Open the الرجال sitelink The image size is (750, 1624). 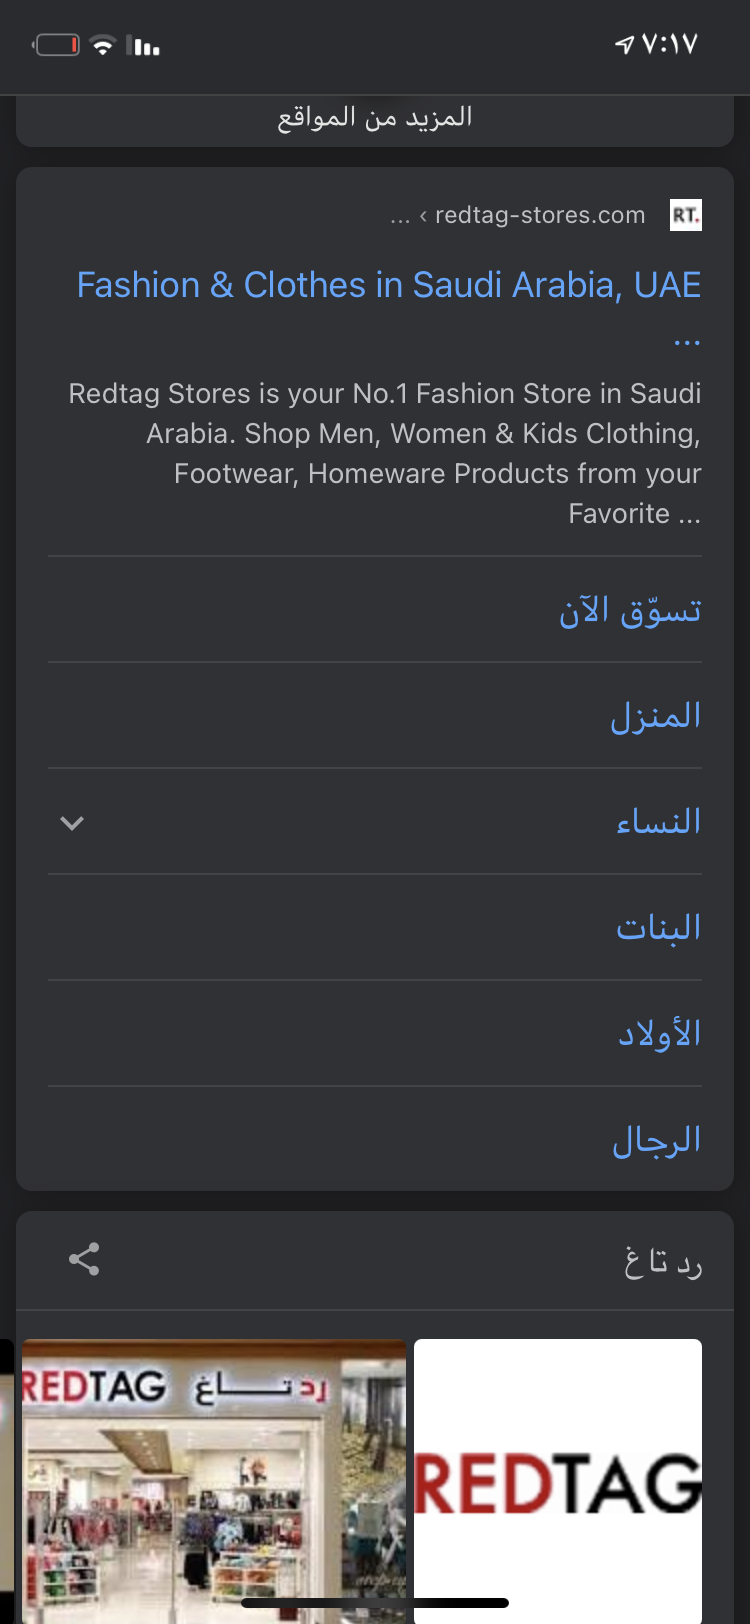pyautogui.click(x=657, y=1140)
